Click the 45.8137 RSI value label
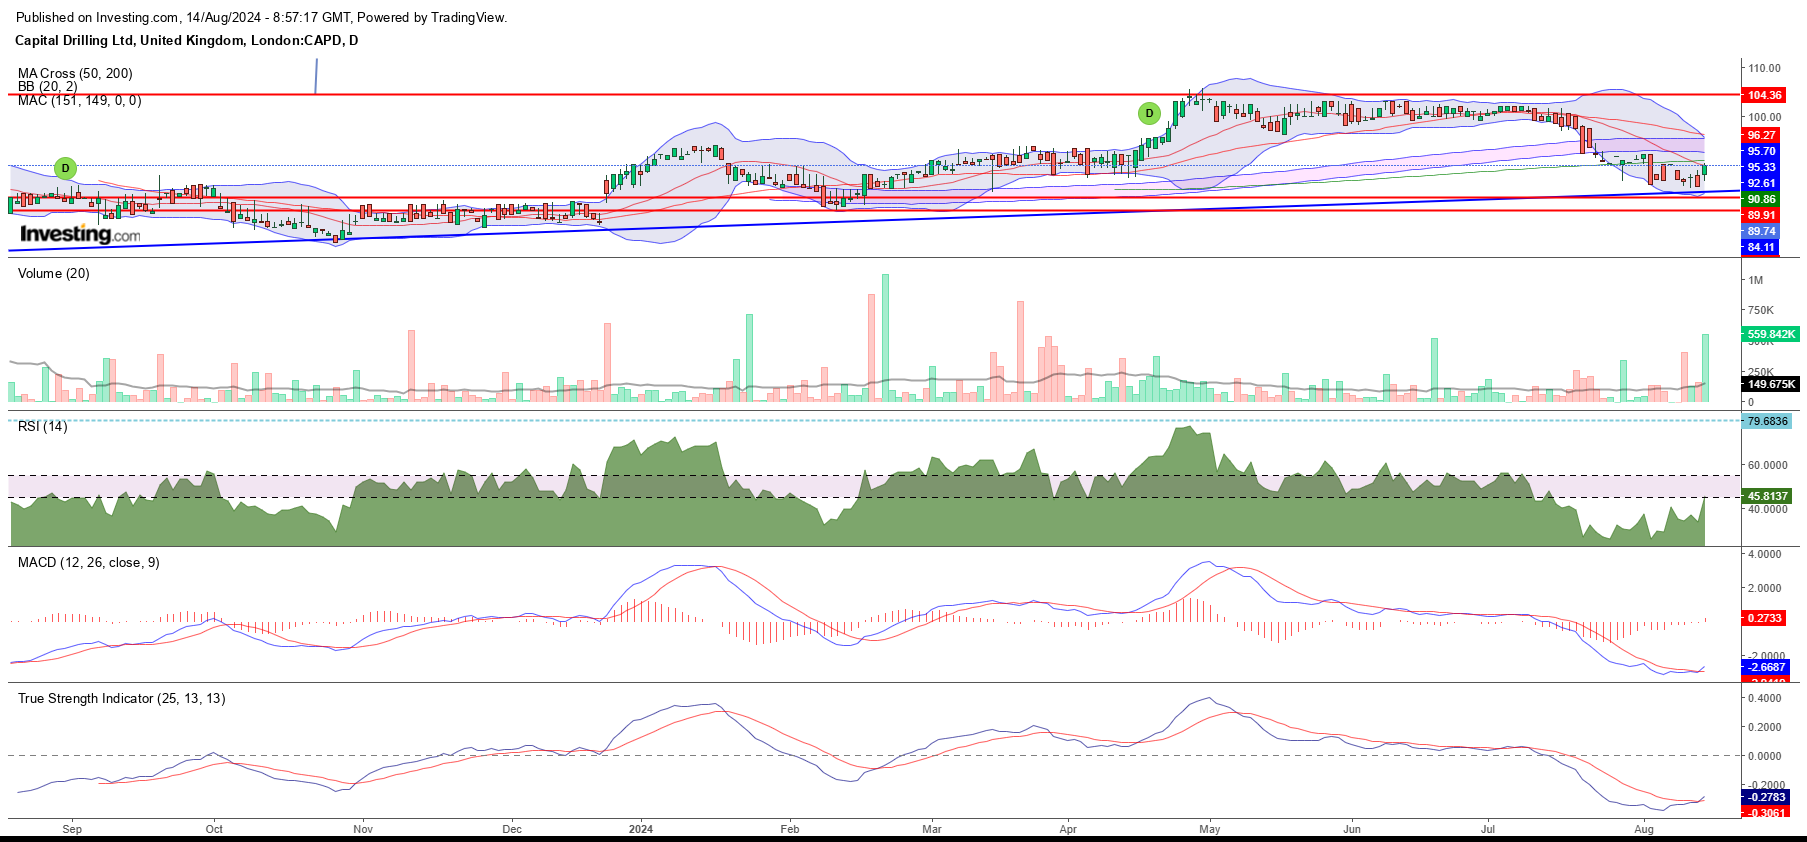 pyautogui.click(x=1767, y=496)
